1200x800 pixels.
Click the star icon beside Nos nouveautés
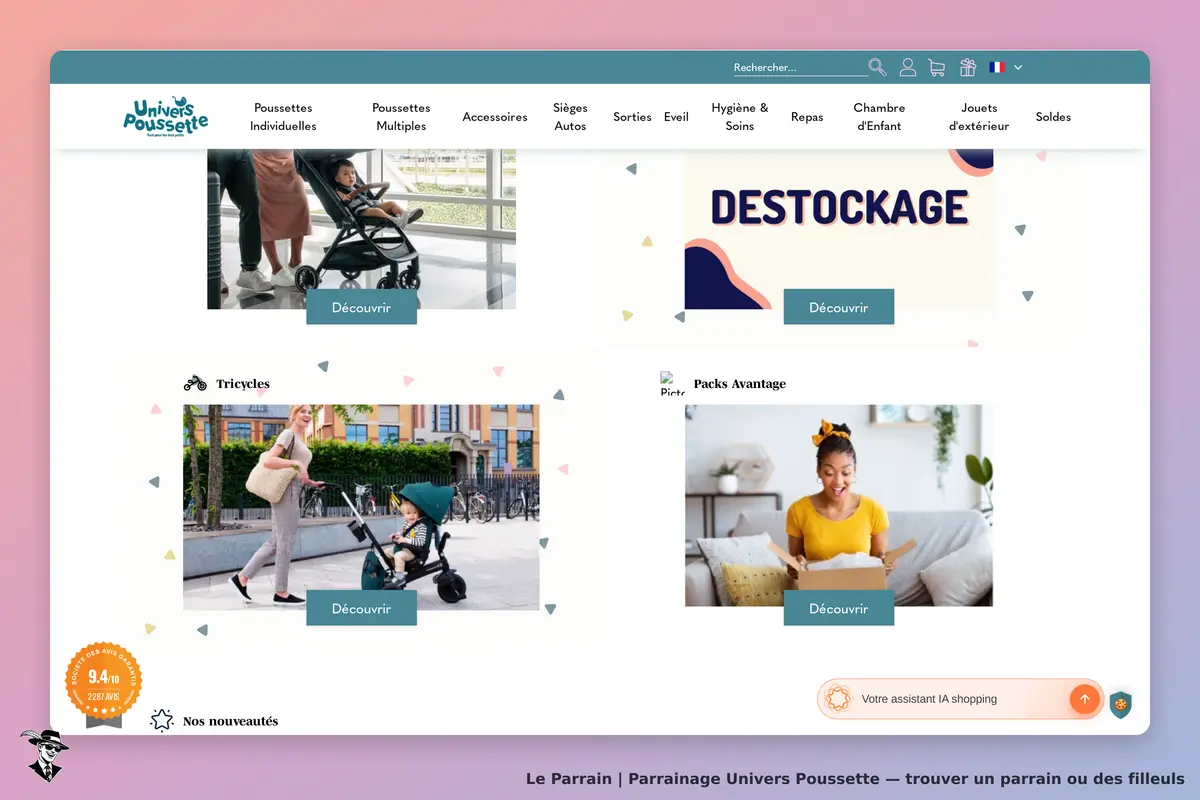click(162, 720)
